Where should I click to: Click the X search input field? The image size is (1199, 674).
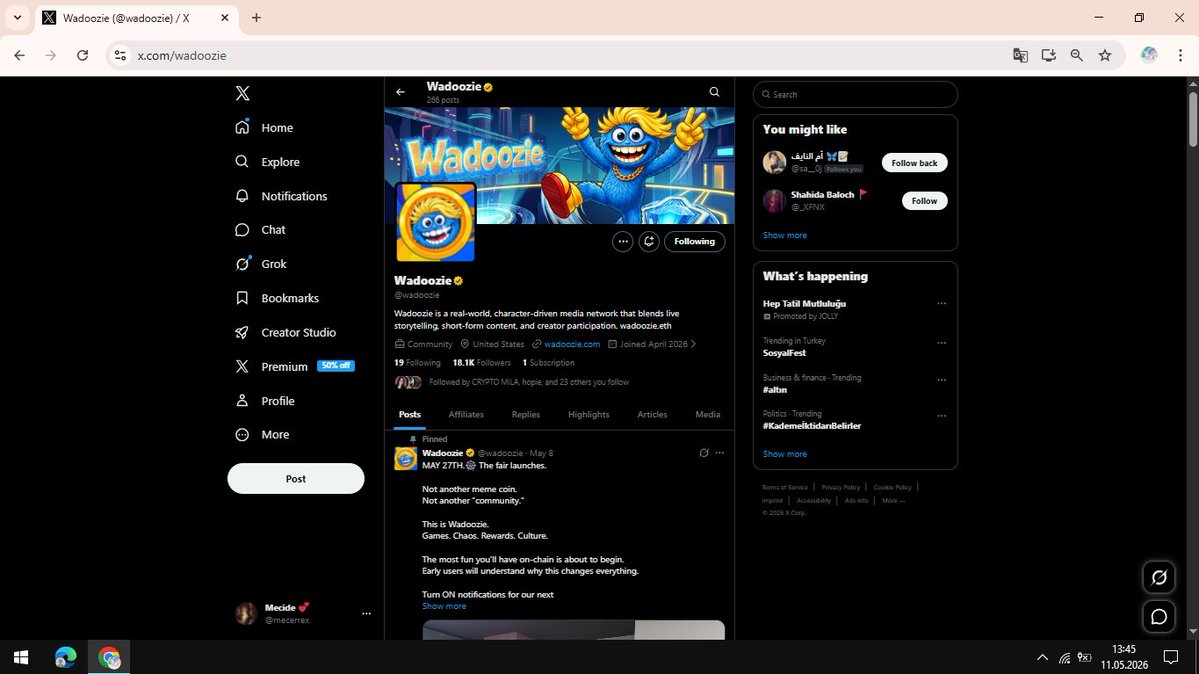(x=855, y=94)
